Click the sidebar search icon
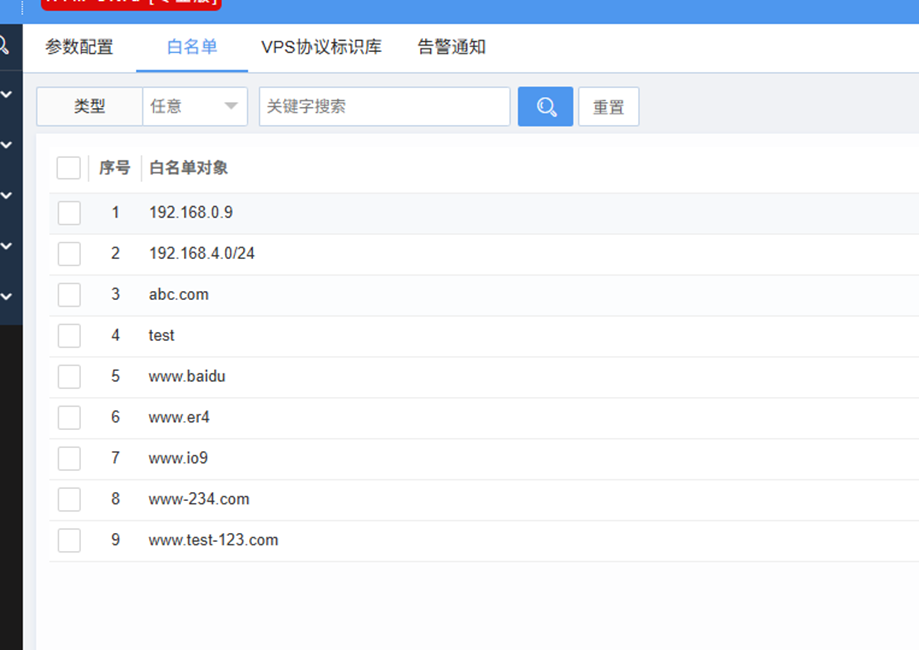This screenshot has height=650, width=919. (x=4, y=45)
